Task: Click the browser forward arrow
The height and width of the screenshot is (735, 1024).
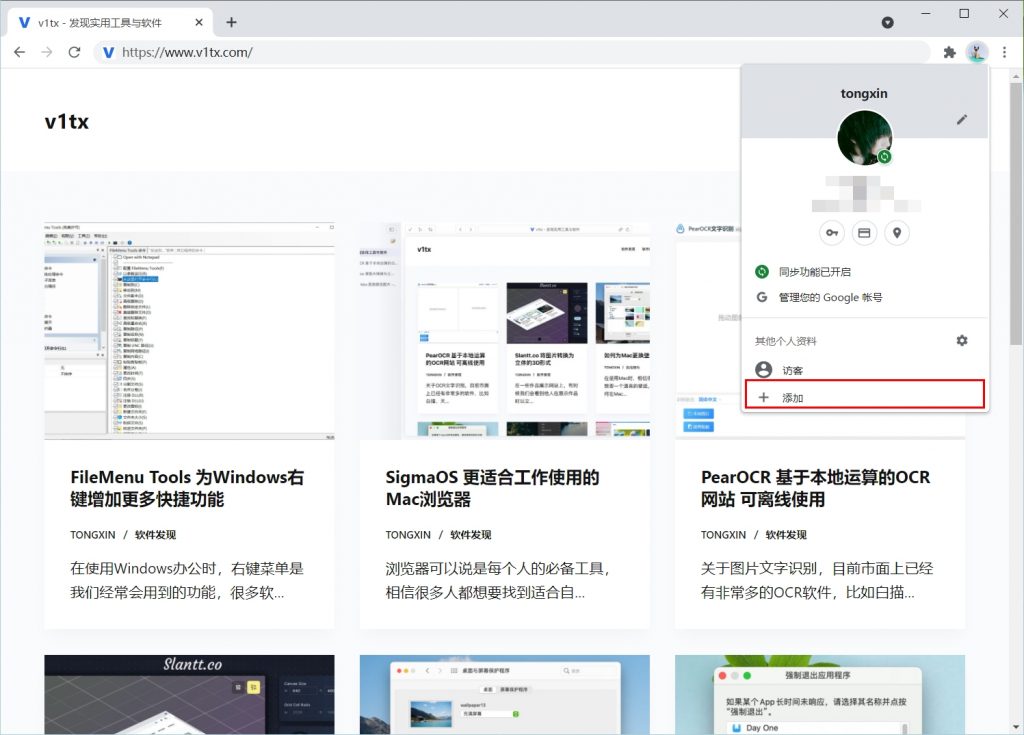Action: point(46,52)
